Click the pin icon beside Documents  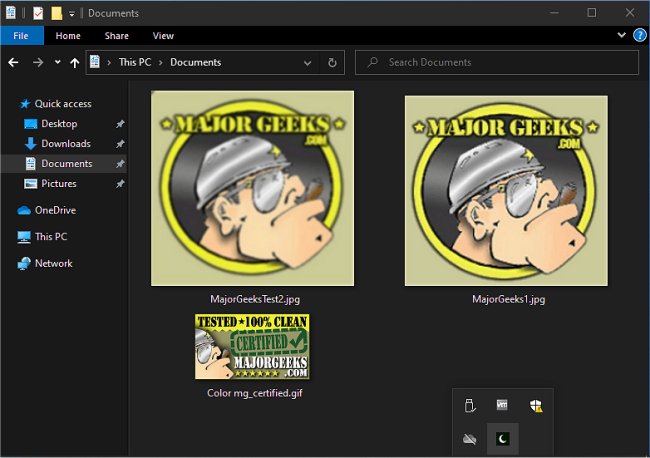pyautogui.click(x=120, y=164)
